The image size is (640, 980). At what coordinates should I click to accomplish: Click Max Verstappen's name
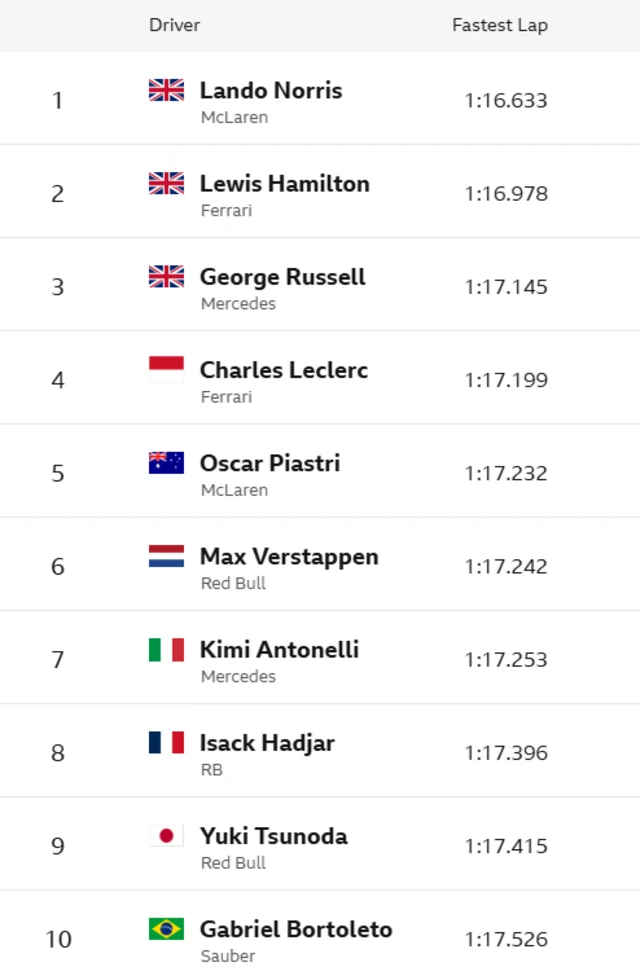[x=289, y=556]
